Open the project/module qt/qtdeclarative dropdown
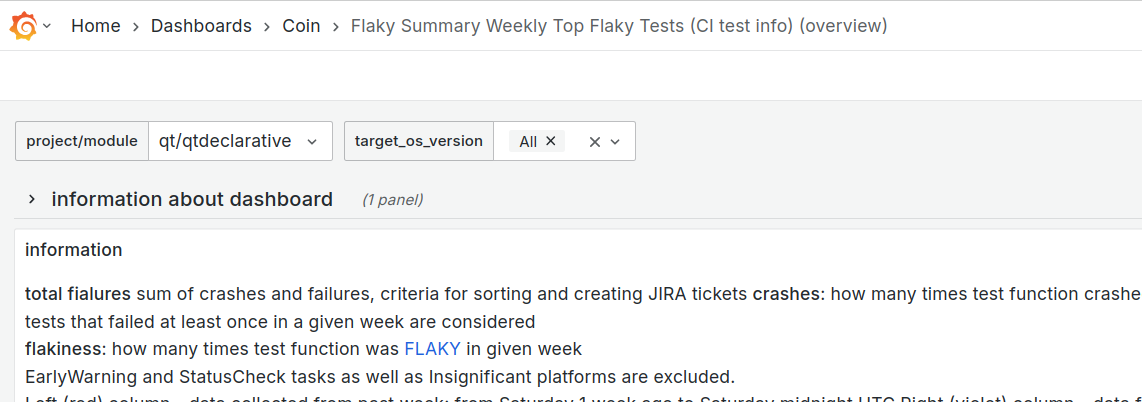The image size is (1142, 402). [225, 141]
